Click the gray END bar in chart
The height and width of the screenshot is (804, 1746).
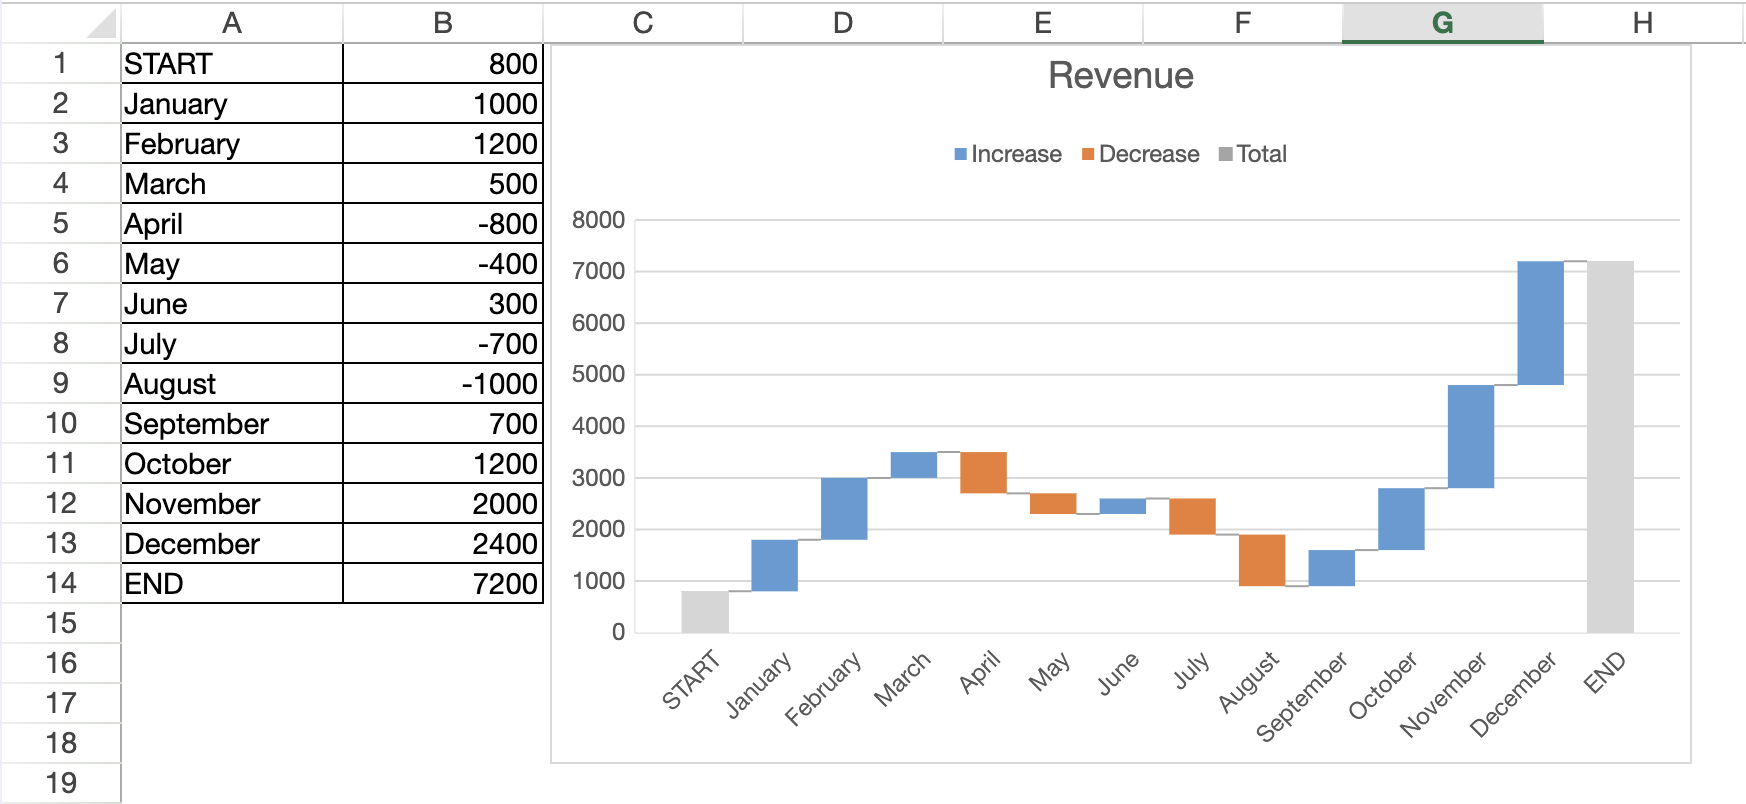tap(1610, 446)
